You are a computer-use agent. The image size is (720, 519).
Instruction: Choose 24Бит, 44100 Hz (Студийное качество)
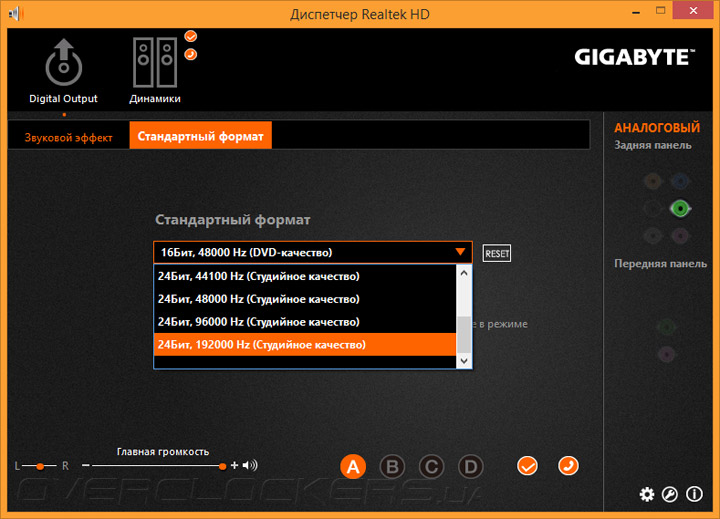click(x=305, y=276)
